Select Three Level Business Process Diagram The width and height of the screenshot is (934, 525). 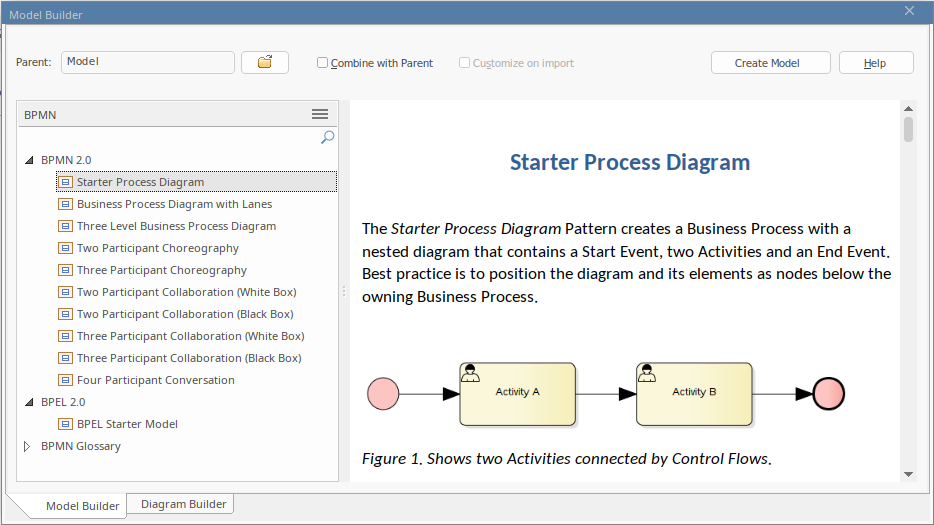176,226
